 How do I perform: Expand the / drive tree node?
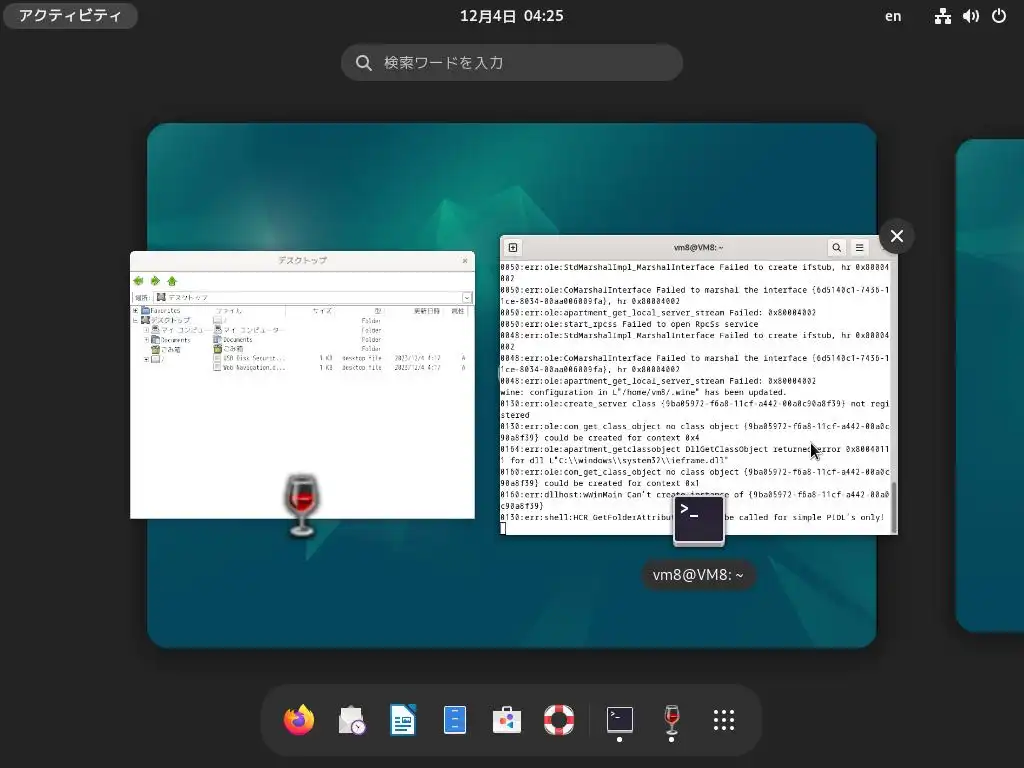[146, 359]
